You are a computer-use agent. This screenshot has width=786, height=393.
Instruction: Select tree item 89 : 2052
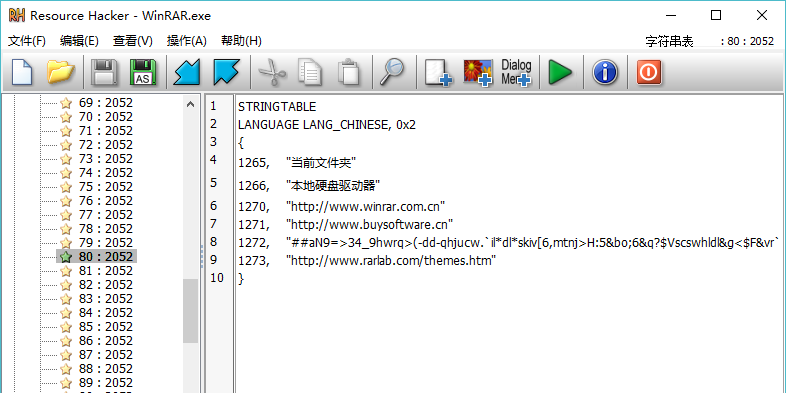[x=106, y=383]
